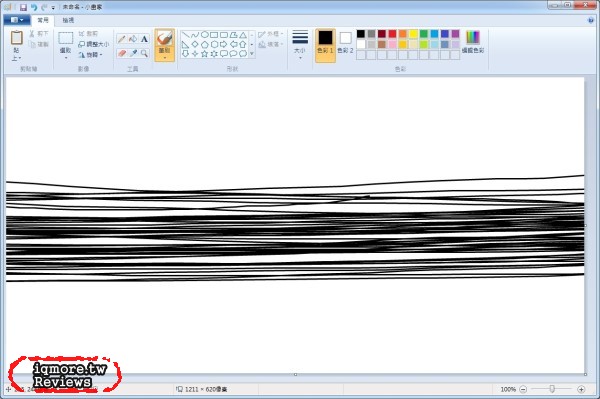600x399 pixels.
Task: Pick the purple palette swatch
Action: [x=455, y=34]
